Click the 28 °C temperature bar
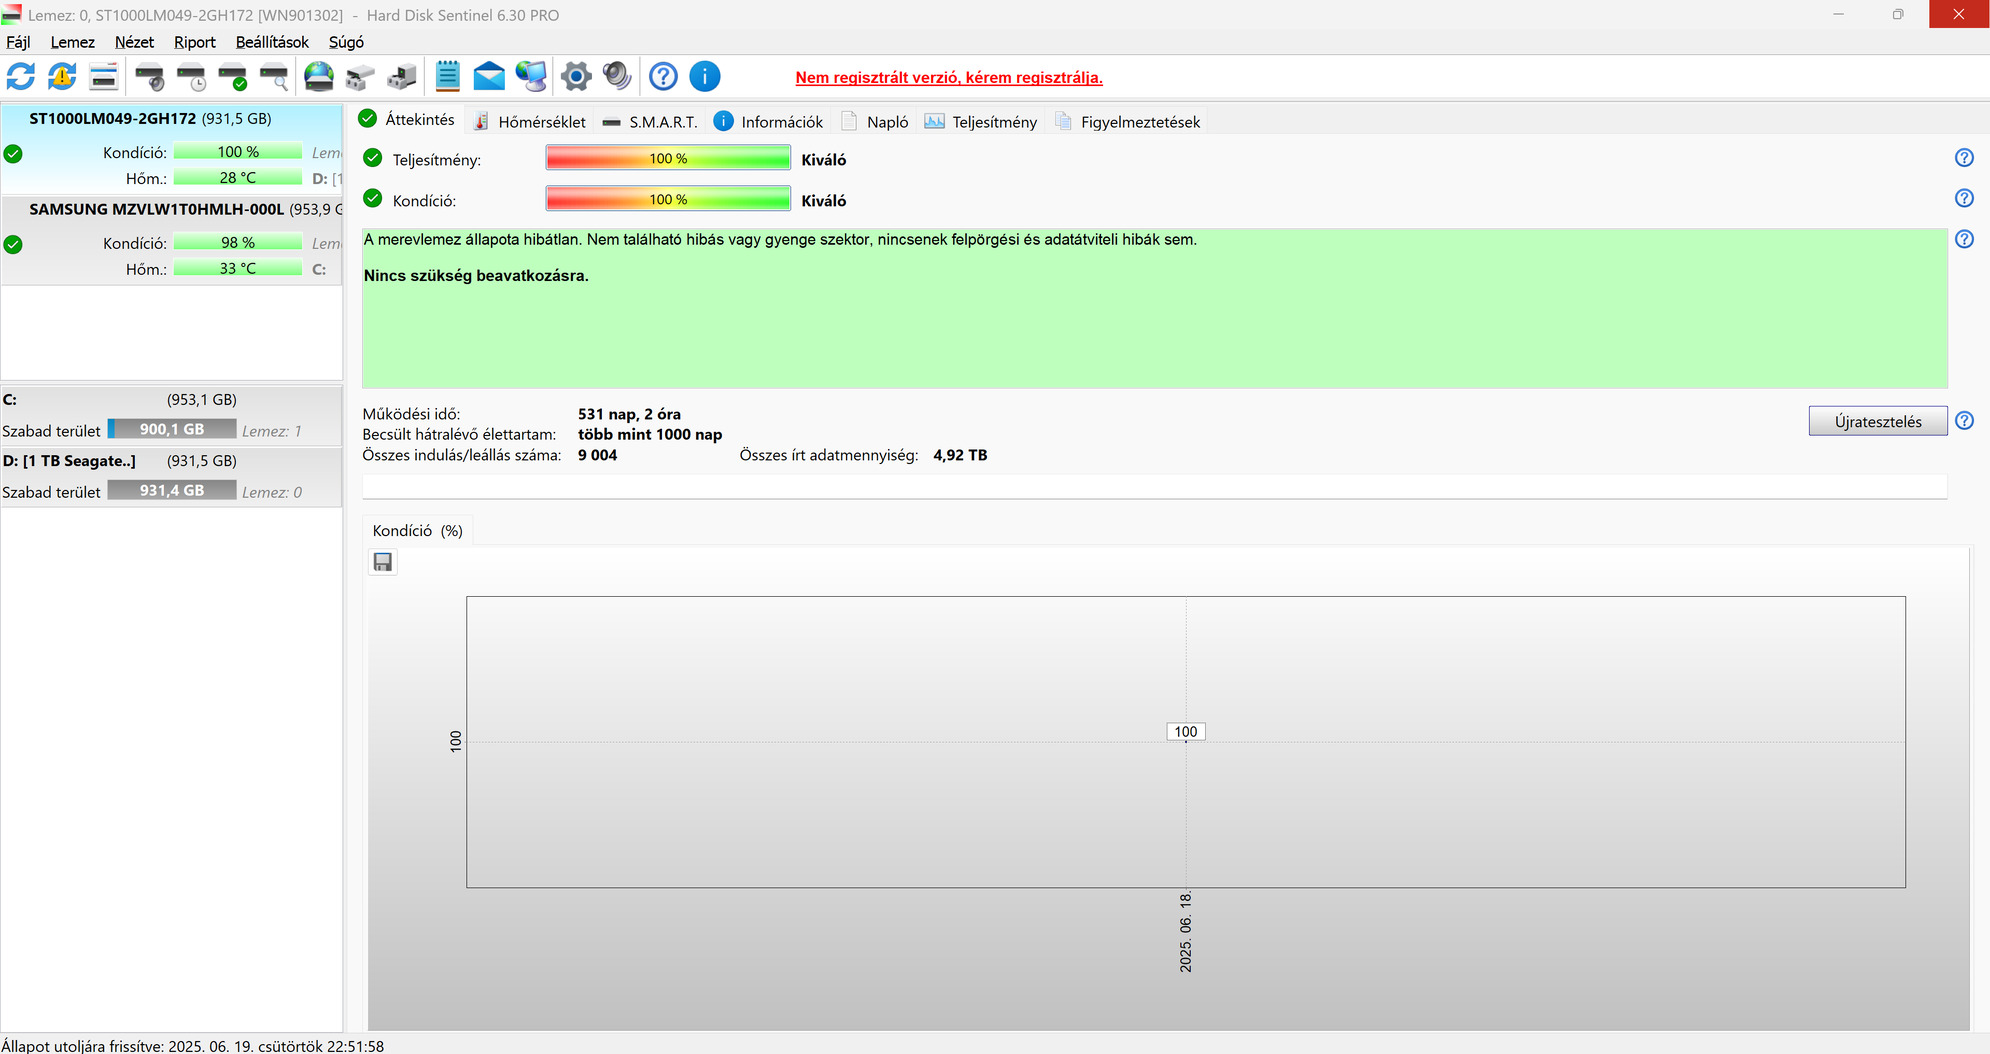 238,178
